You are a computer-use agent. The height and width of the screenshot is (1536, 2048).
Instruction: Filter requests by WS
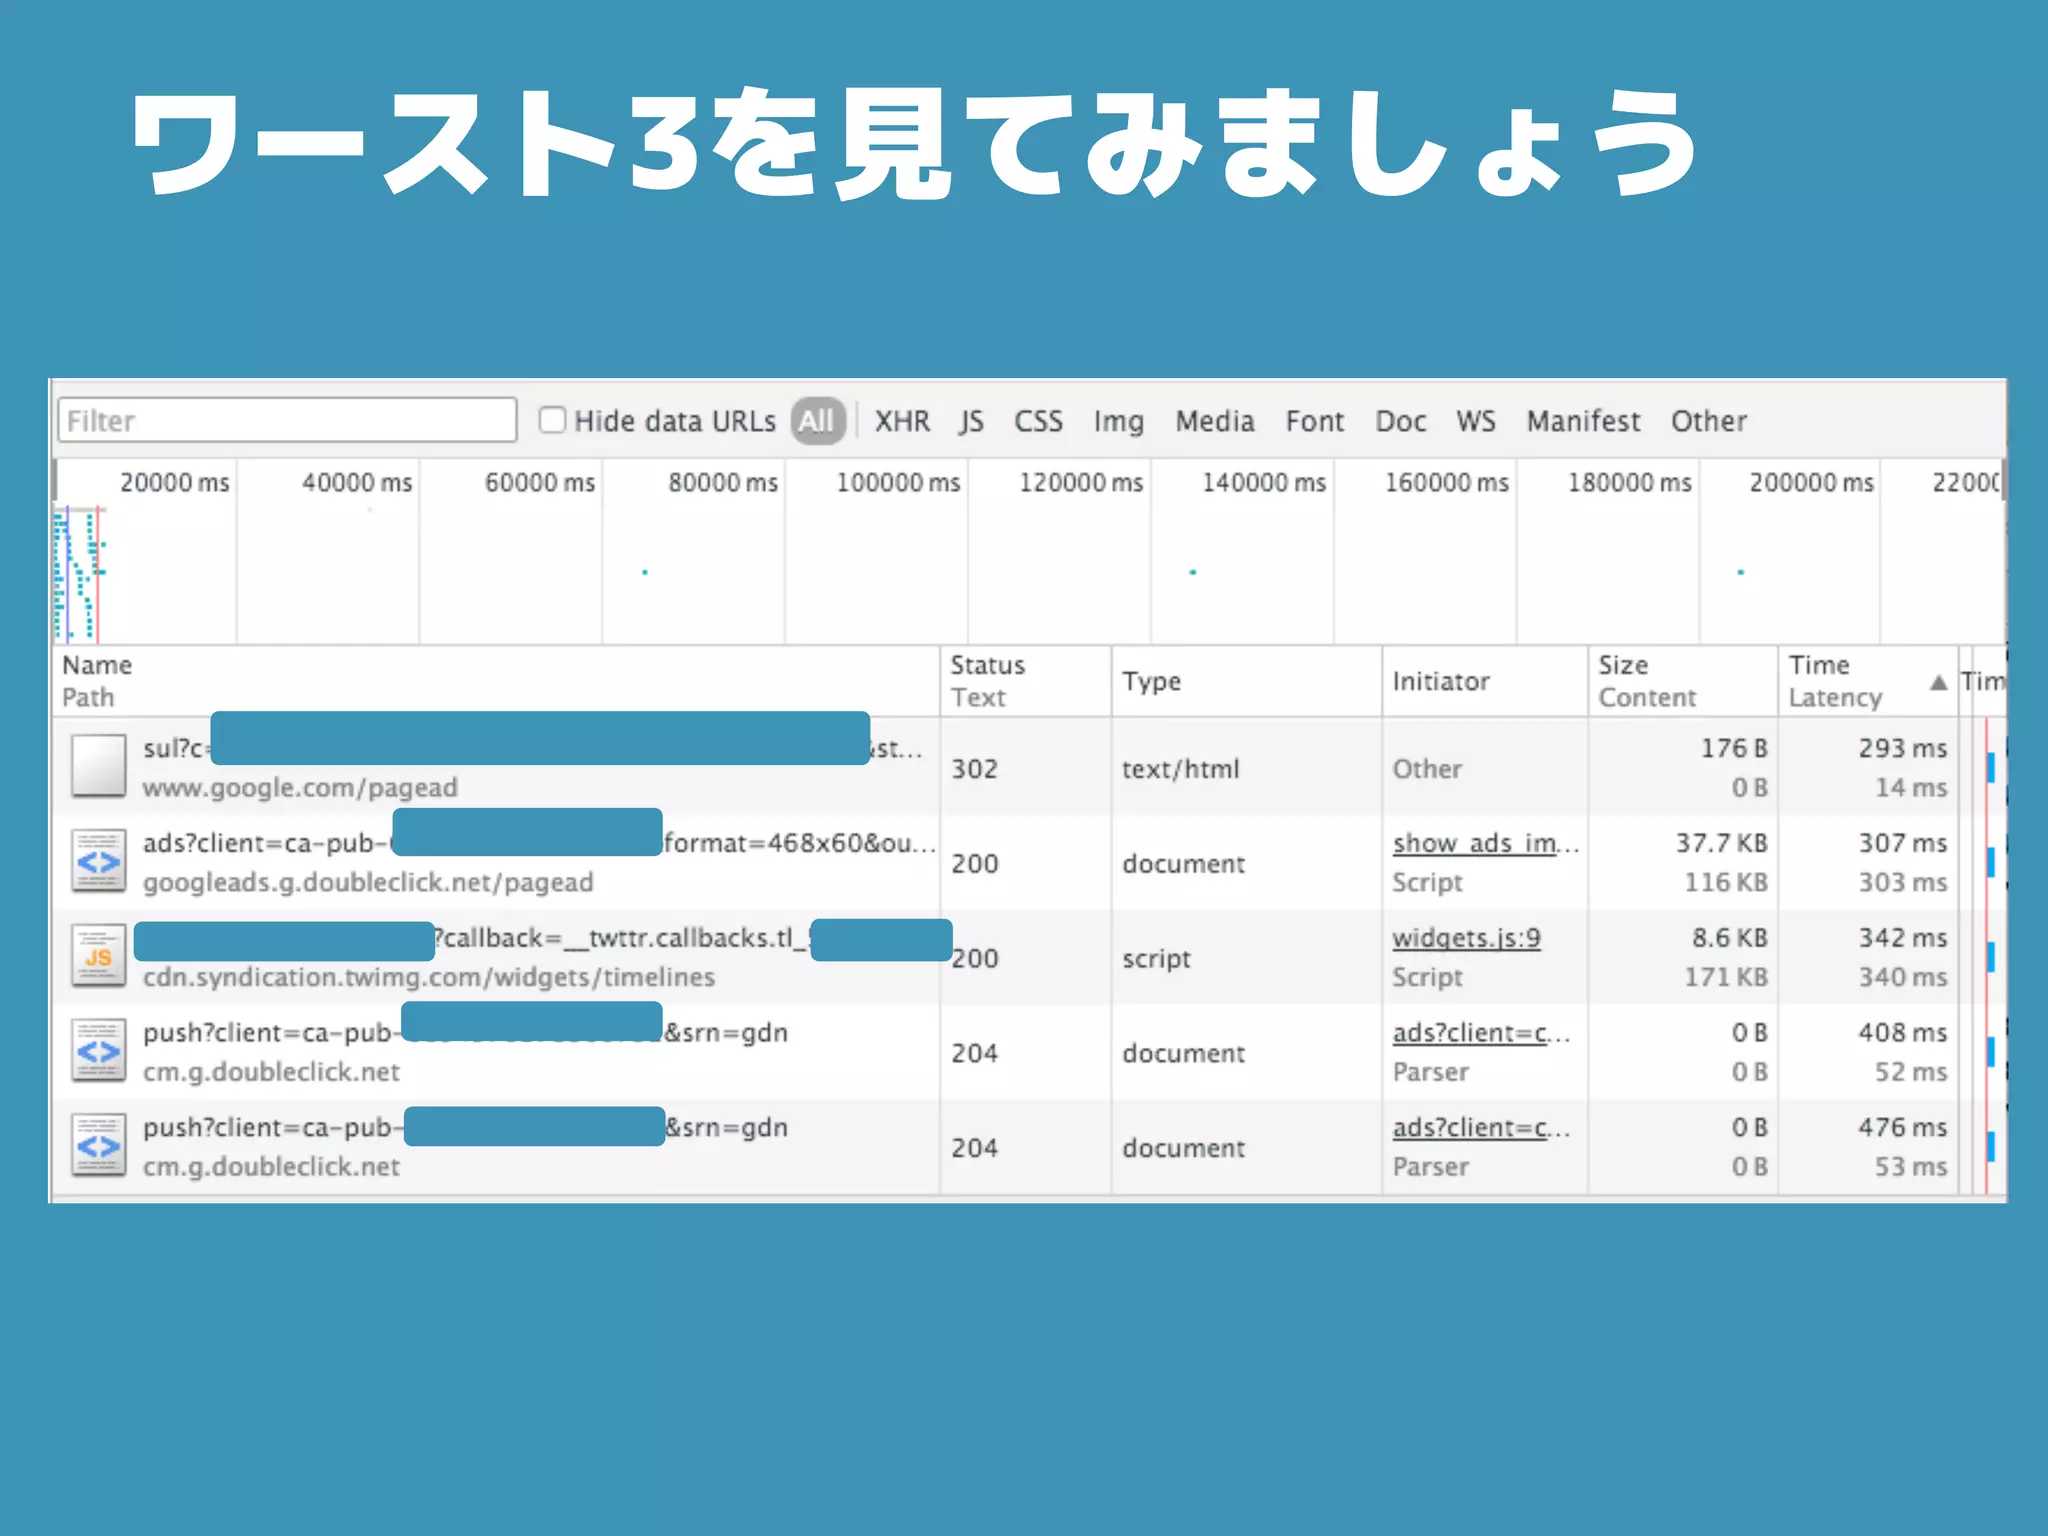pyautogui.click(x=1476, y=421)
